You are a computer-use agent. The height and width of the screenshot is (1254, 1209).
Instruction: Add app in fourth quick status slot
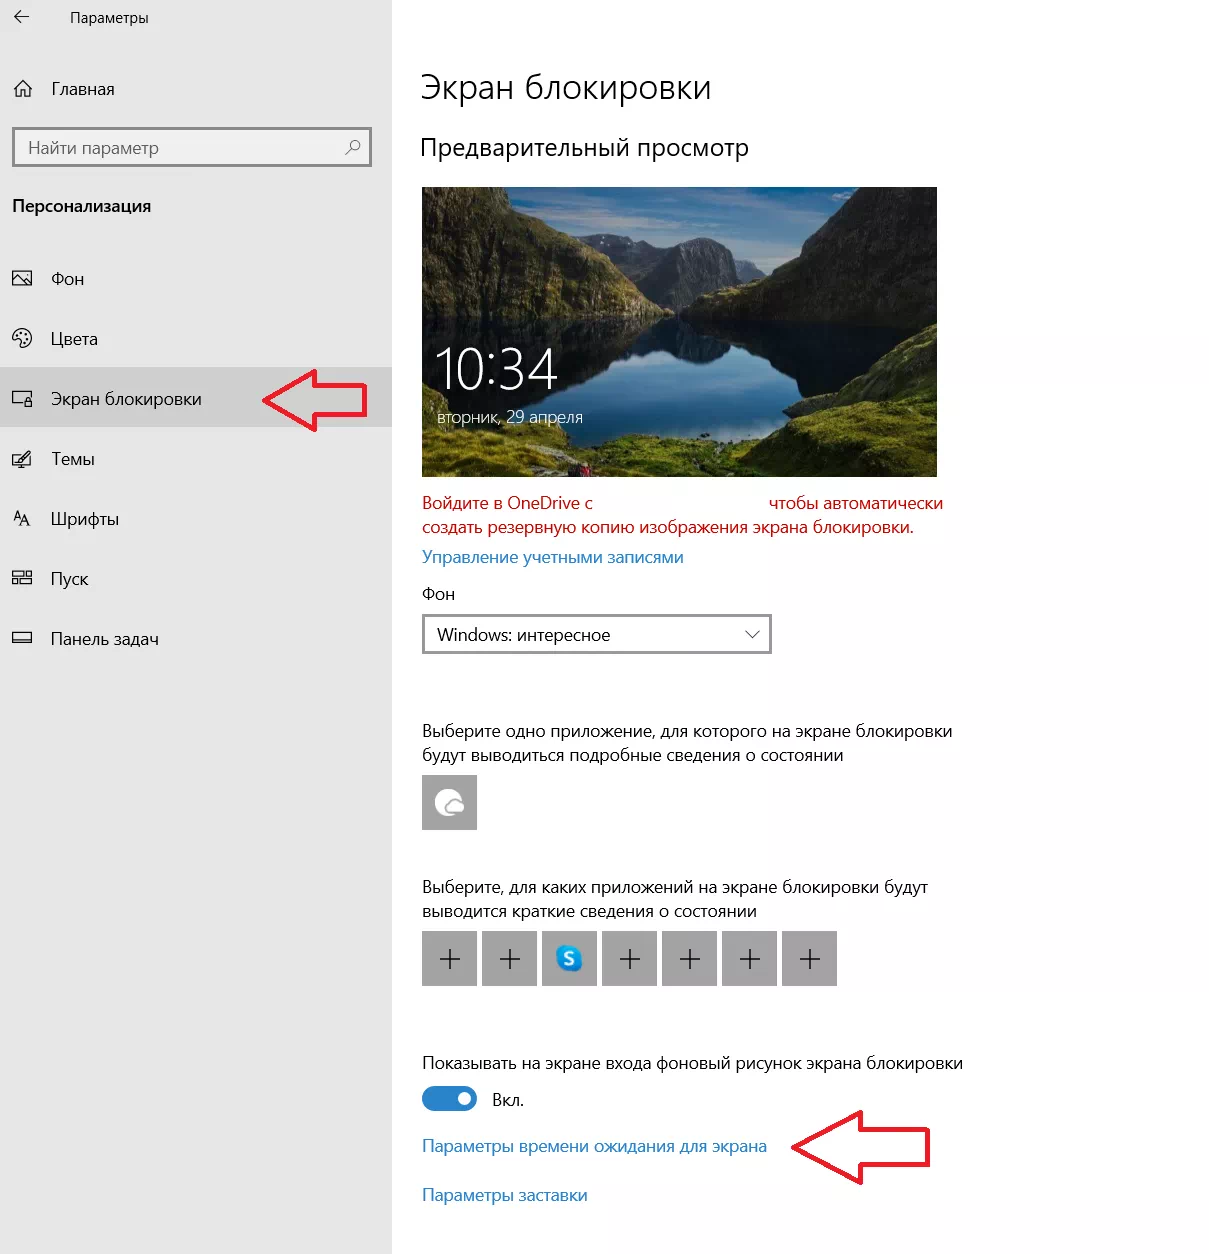[629, 959]
